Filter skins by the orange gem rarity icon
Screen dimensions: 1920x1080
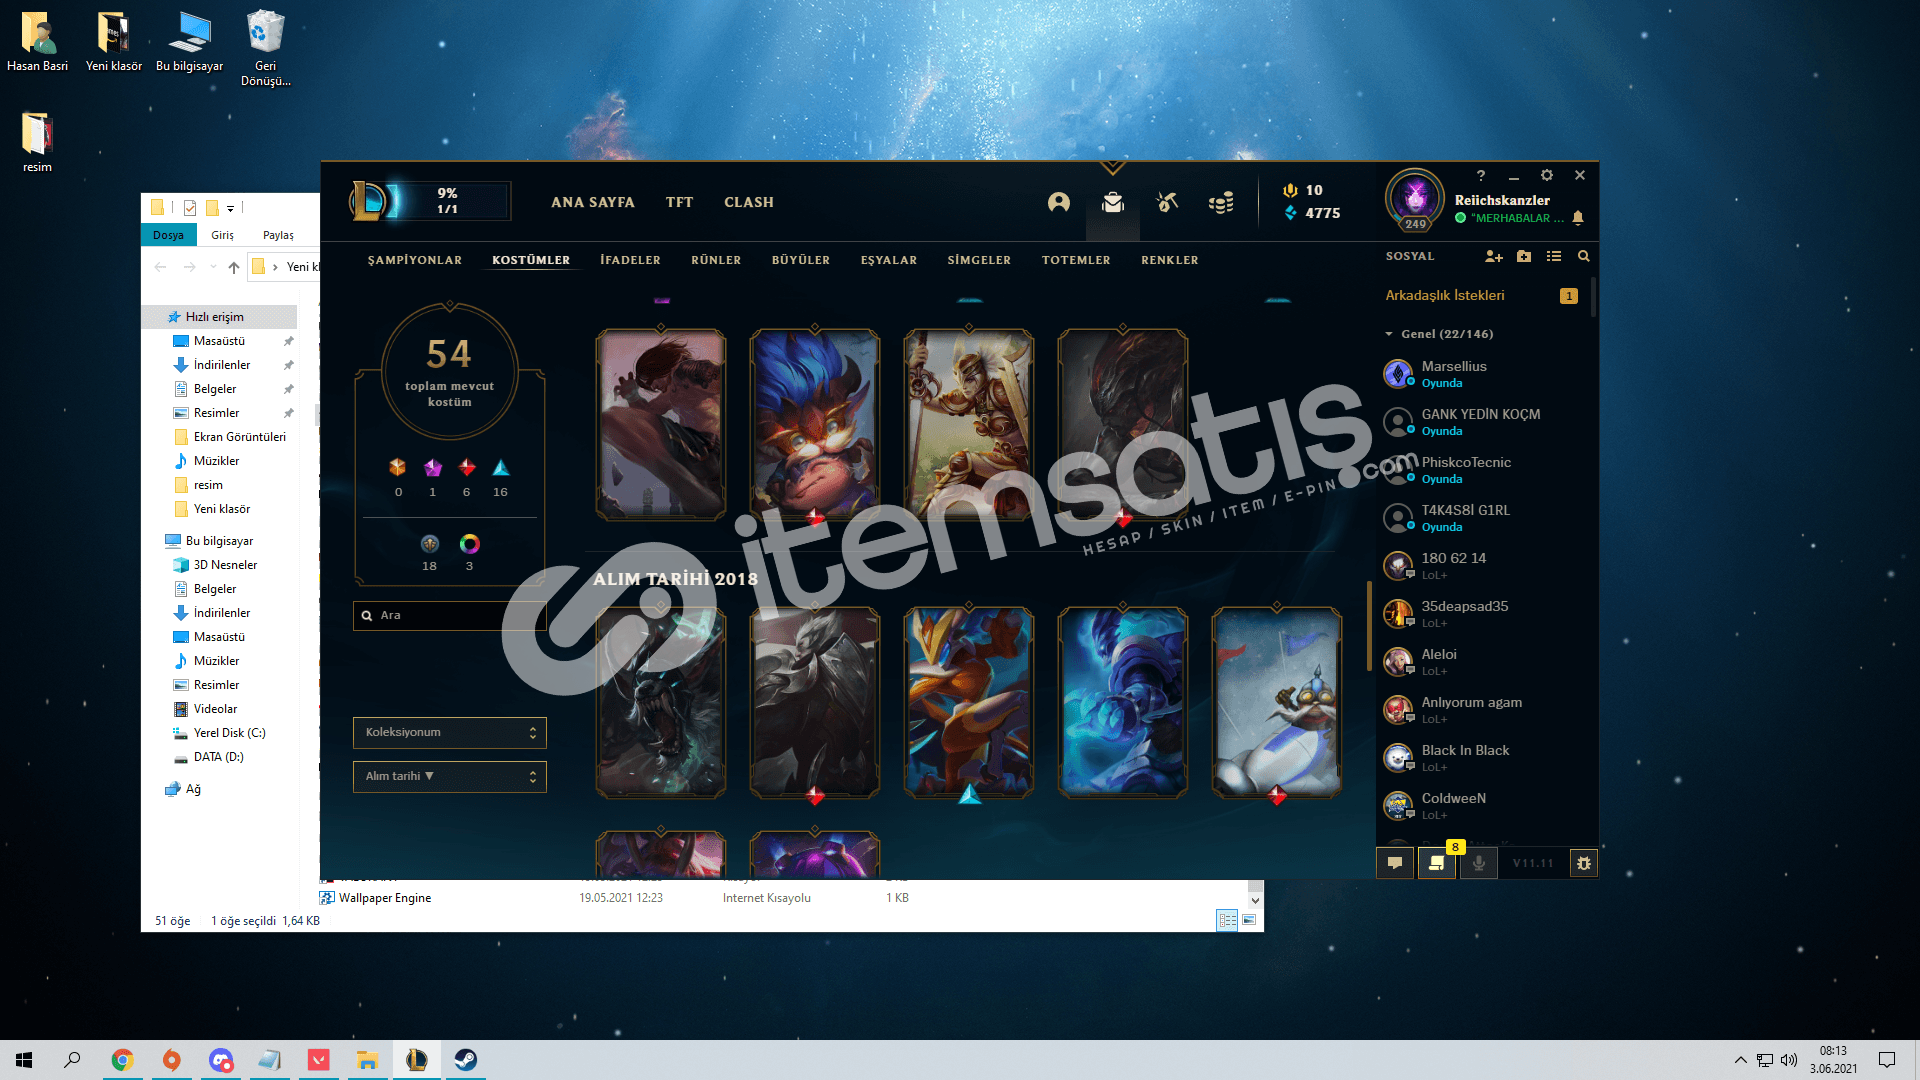[x=398, y=467]
